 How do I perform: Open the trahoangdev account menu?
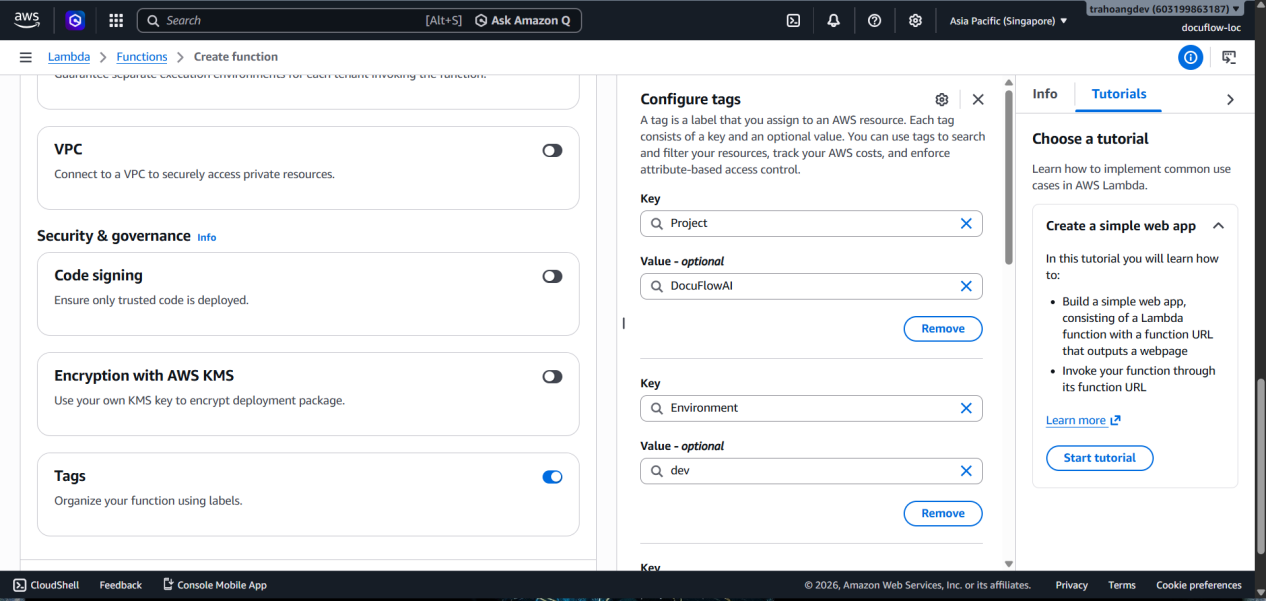[x=1165, y=8]
